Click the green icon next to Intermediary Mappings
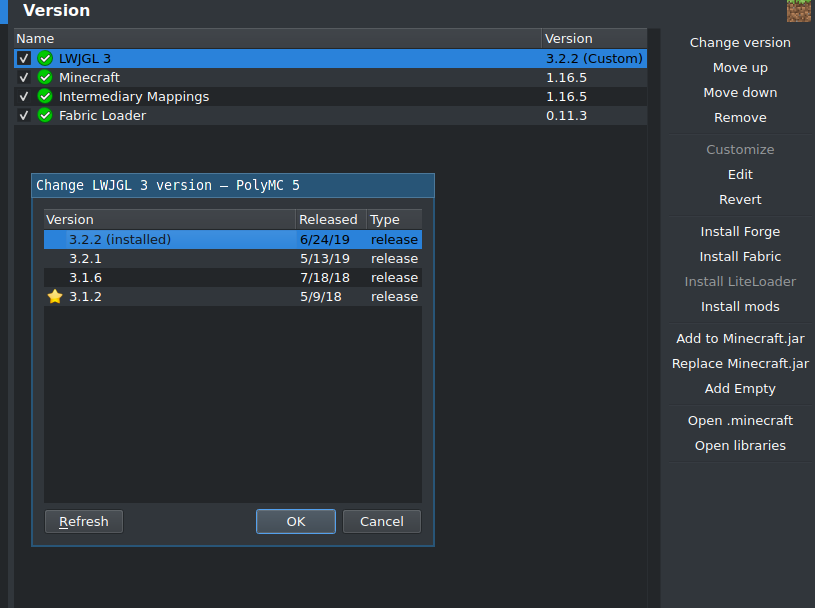Image resolution: width=815 pixels, height=608 pixels. tap(45, 96)
